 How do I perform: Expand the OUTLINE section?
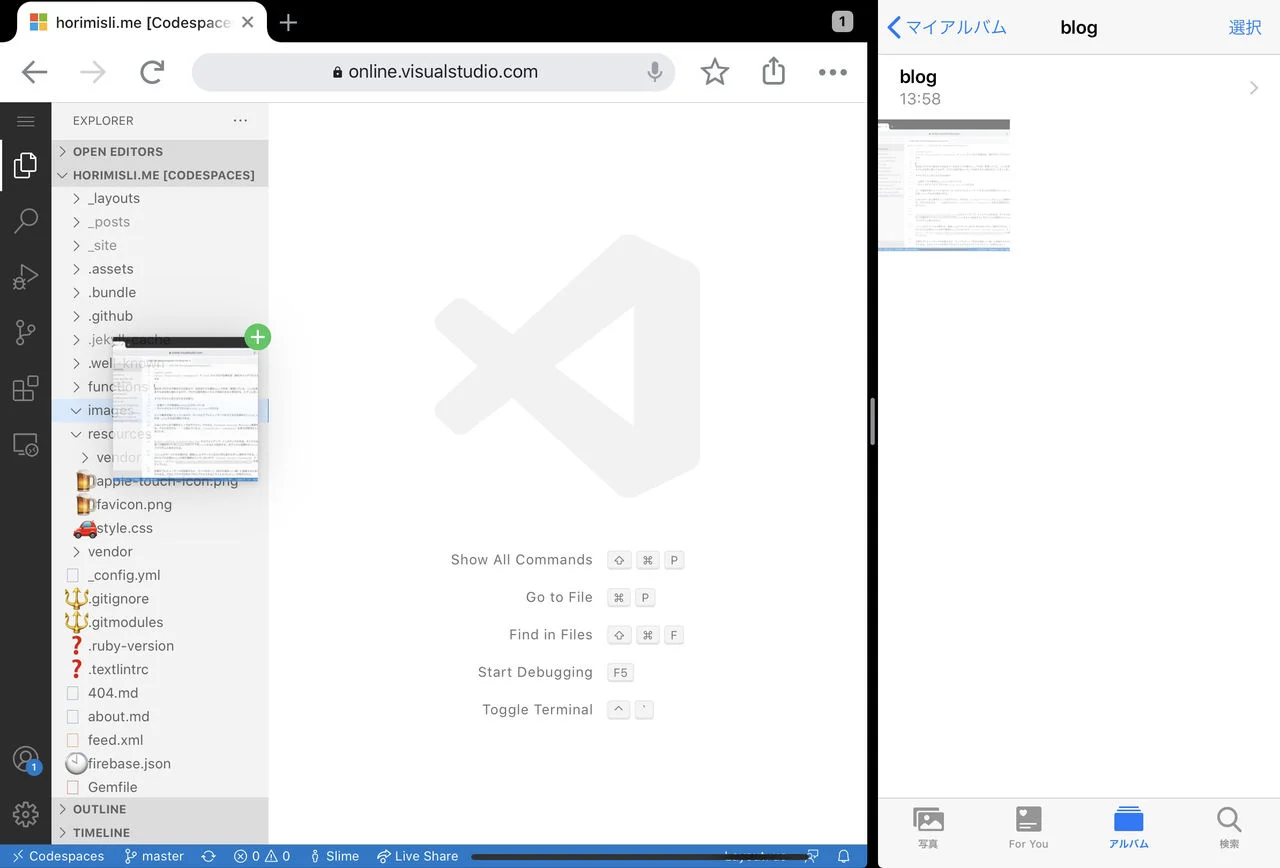tap(160, 809)
